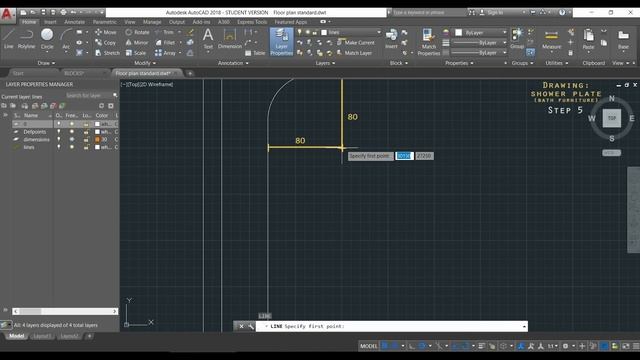640x360 pixels.
Task: Click the Stretch tool
Action: pyautogui.click(x=107, y=53)
